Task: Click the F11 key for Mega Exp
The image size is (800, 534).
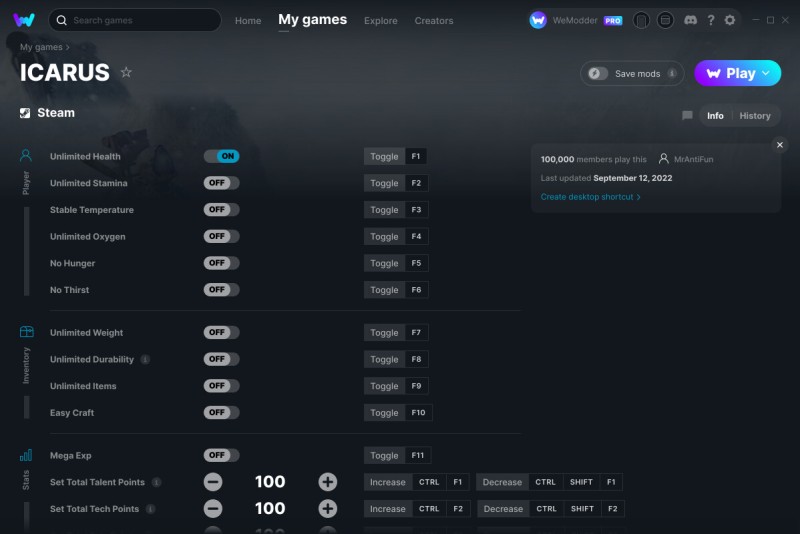Action: pyautogui.click(x=417, y=455)
